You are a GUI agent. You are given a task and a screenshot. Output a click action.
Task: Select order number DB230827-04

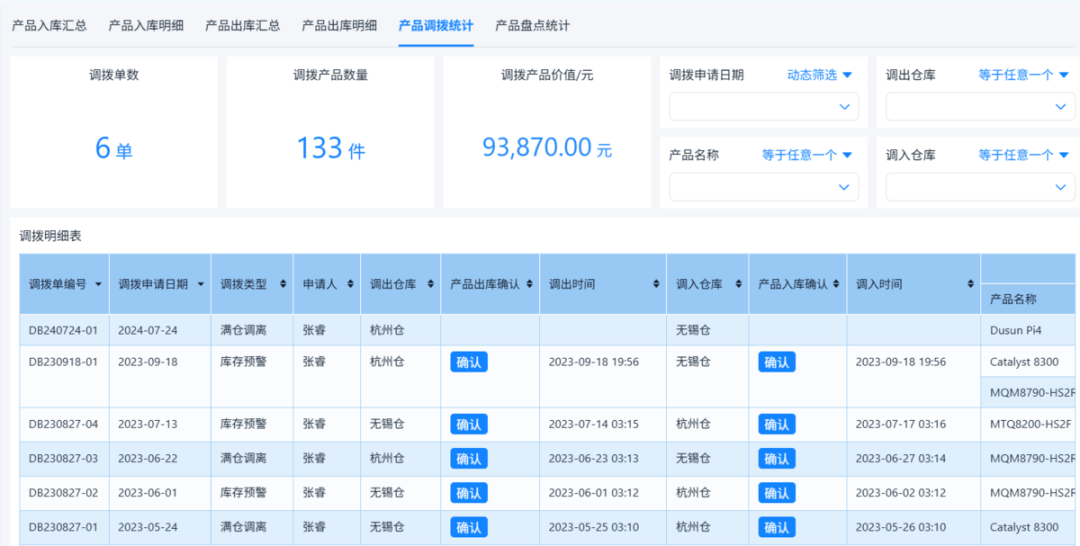click(x=63, y=424)
